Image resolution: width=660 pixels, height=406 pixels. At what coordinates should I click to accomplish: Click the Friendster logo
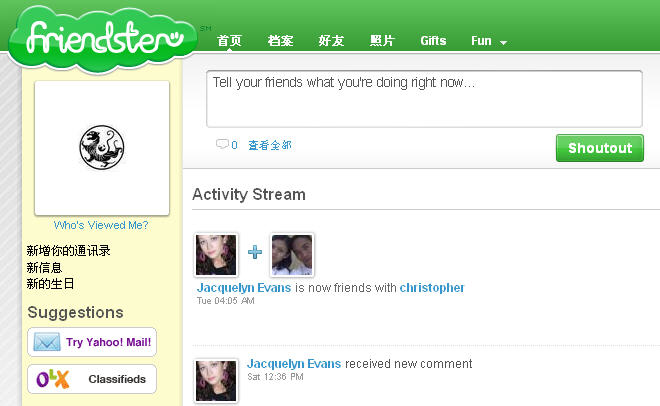(x=103, y=39)
